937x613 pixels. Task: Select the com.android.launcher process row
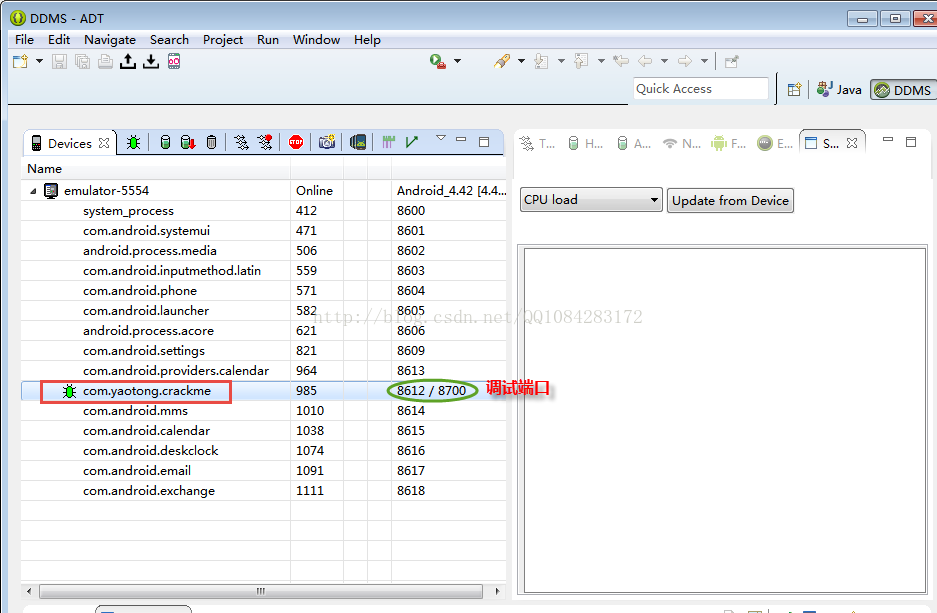point(264,311)
